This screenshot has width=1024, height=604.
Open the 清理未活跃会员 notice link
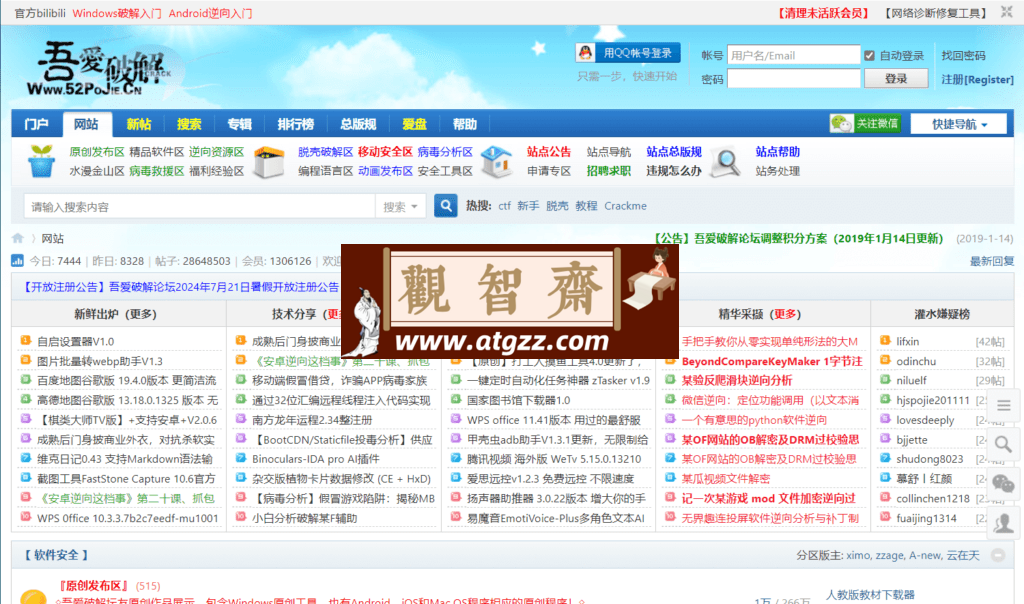click(x=823, y=13)
